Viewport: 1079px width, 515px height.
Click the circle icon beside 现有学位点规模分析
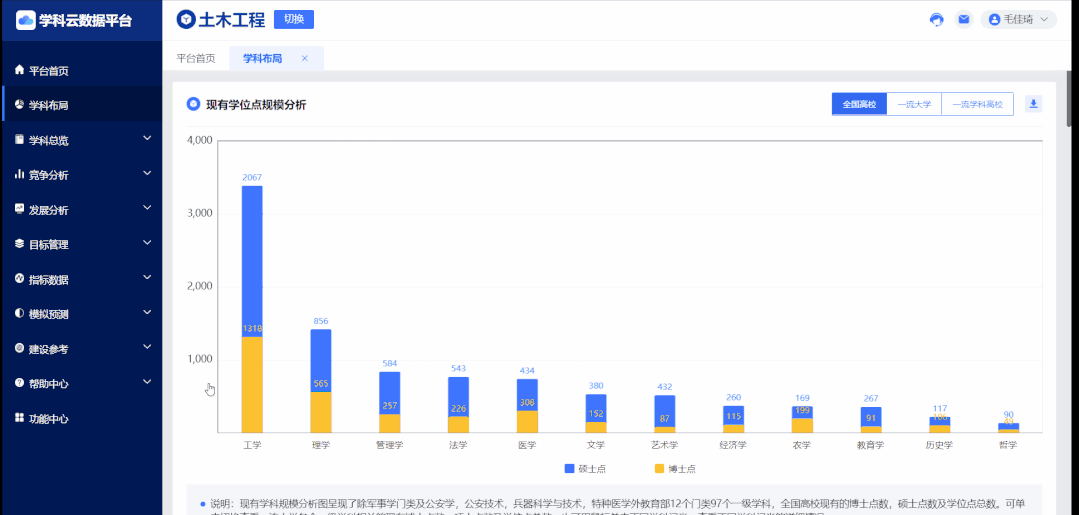(193, 105)
